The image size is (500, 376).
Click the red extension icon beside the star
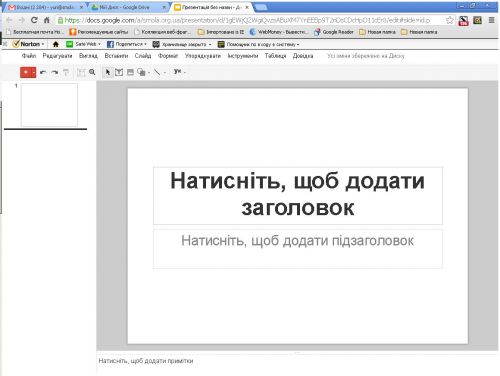coord(463,21)
